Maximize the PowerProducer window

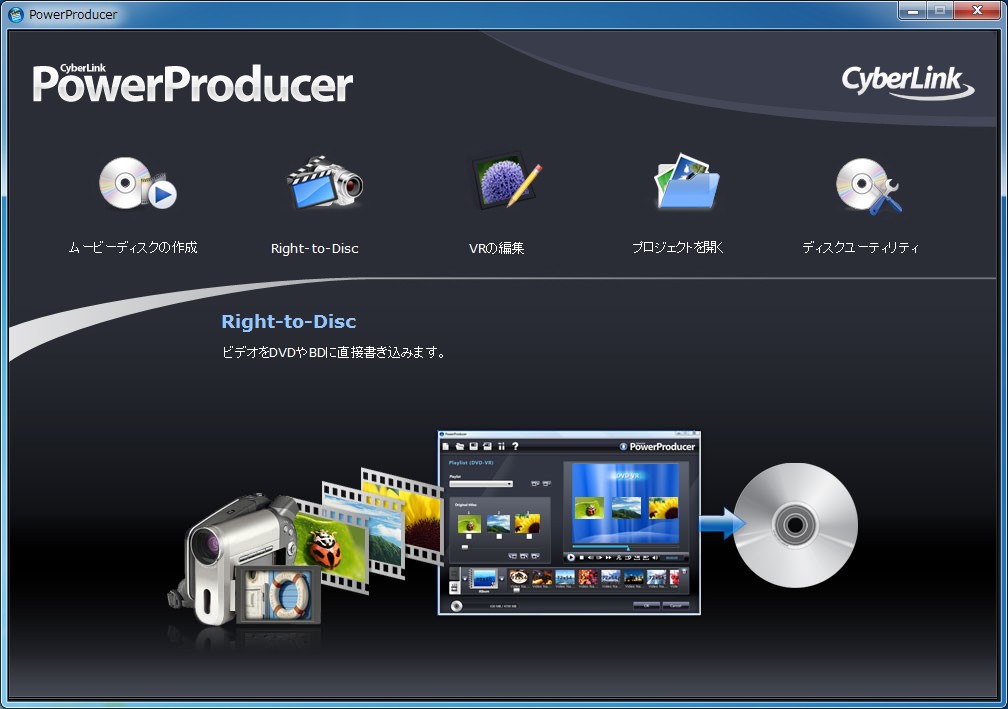click(940, 10)
